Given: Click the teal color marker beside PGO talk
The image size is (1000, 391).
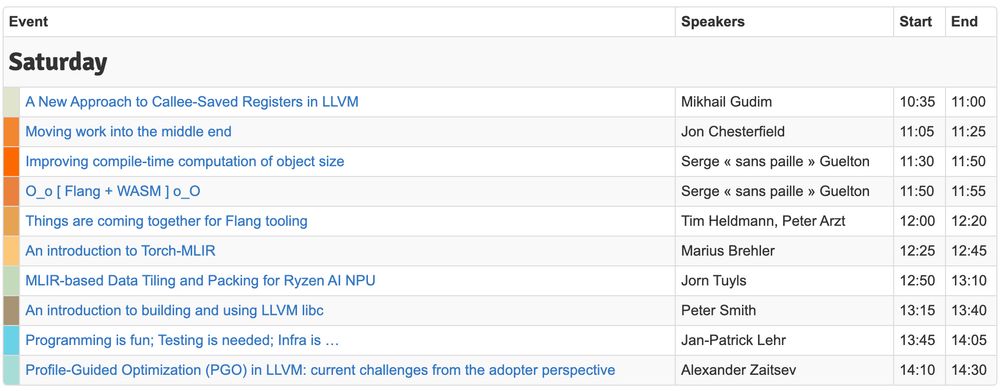Looking at the screenshot, I should (x=11, y=370).
